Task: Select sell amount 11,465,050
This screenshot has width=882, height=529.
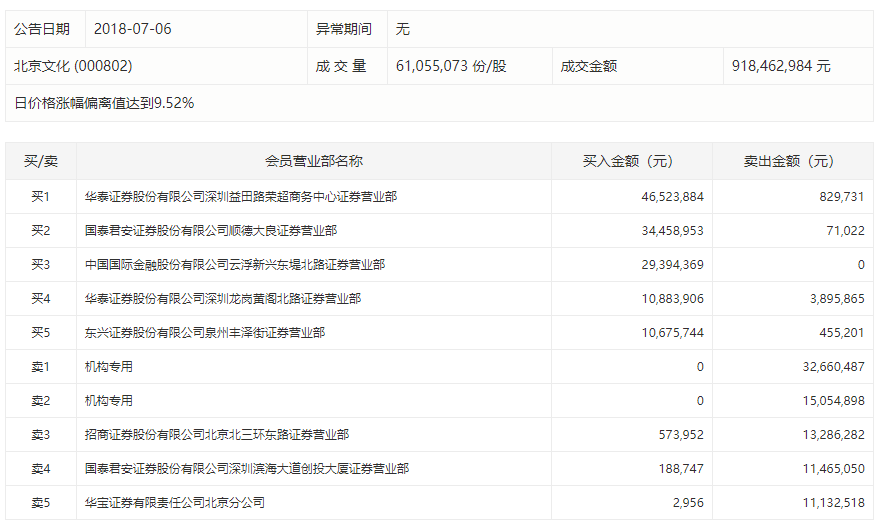Action: click(x=834, y=469)
